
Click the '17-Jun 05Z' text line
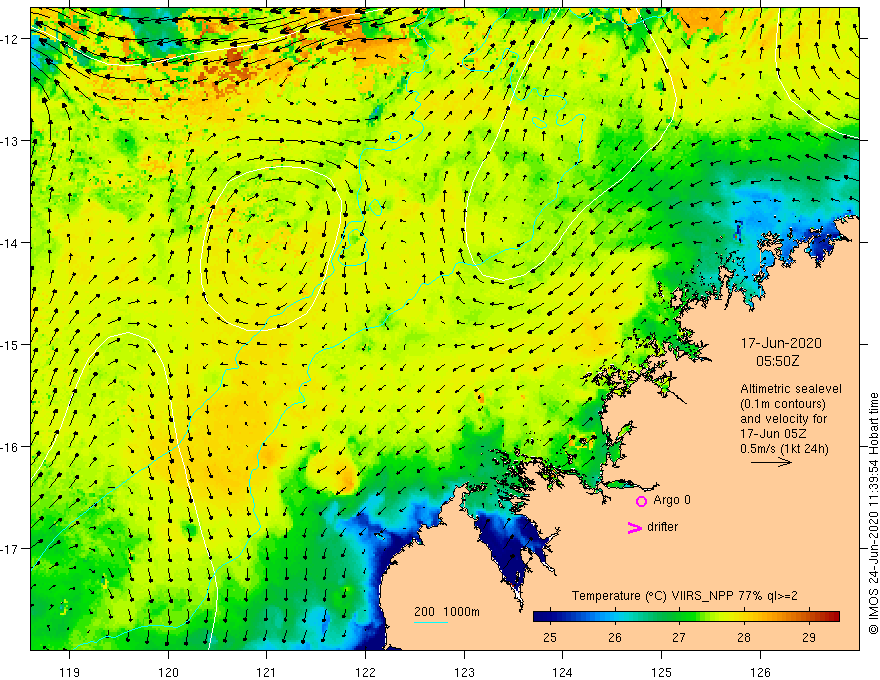click(x=773, y=434)
